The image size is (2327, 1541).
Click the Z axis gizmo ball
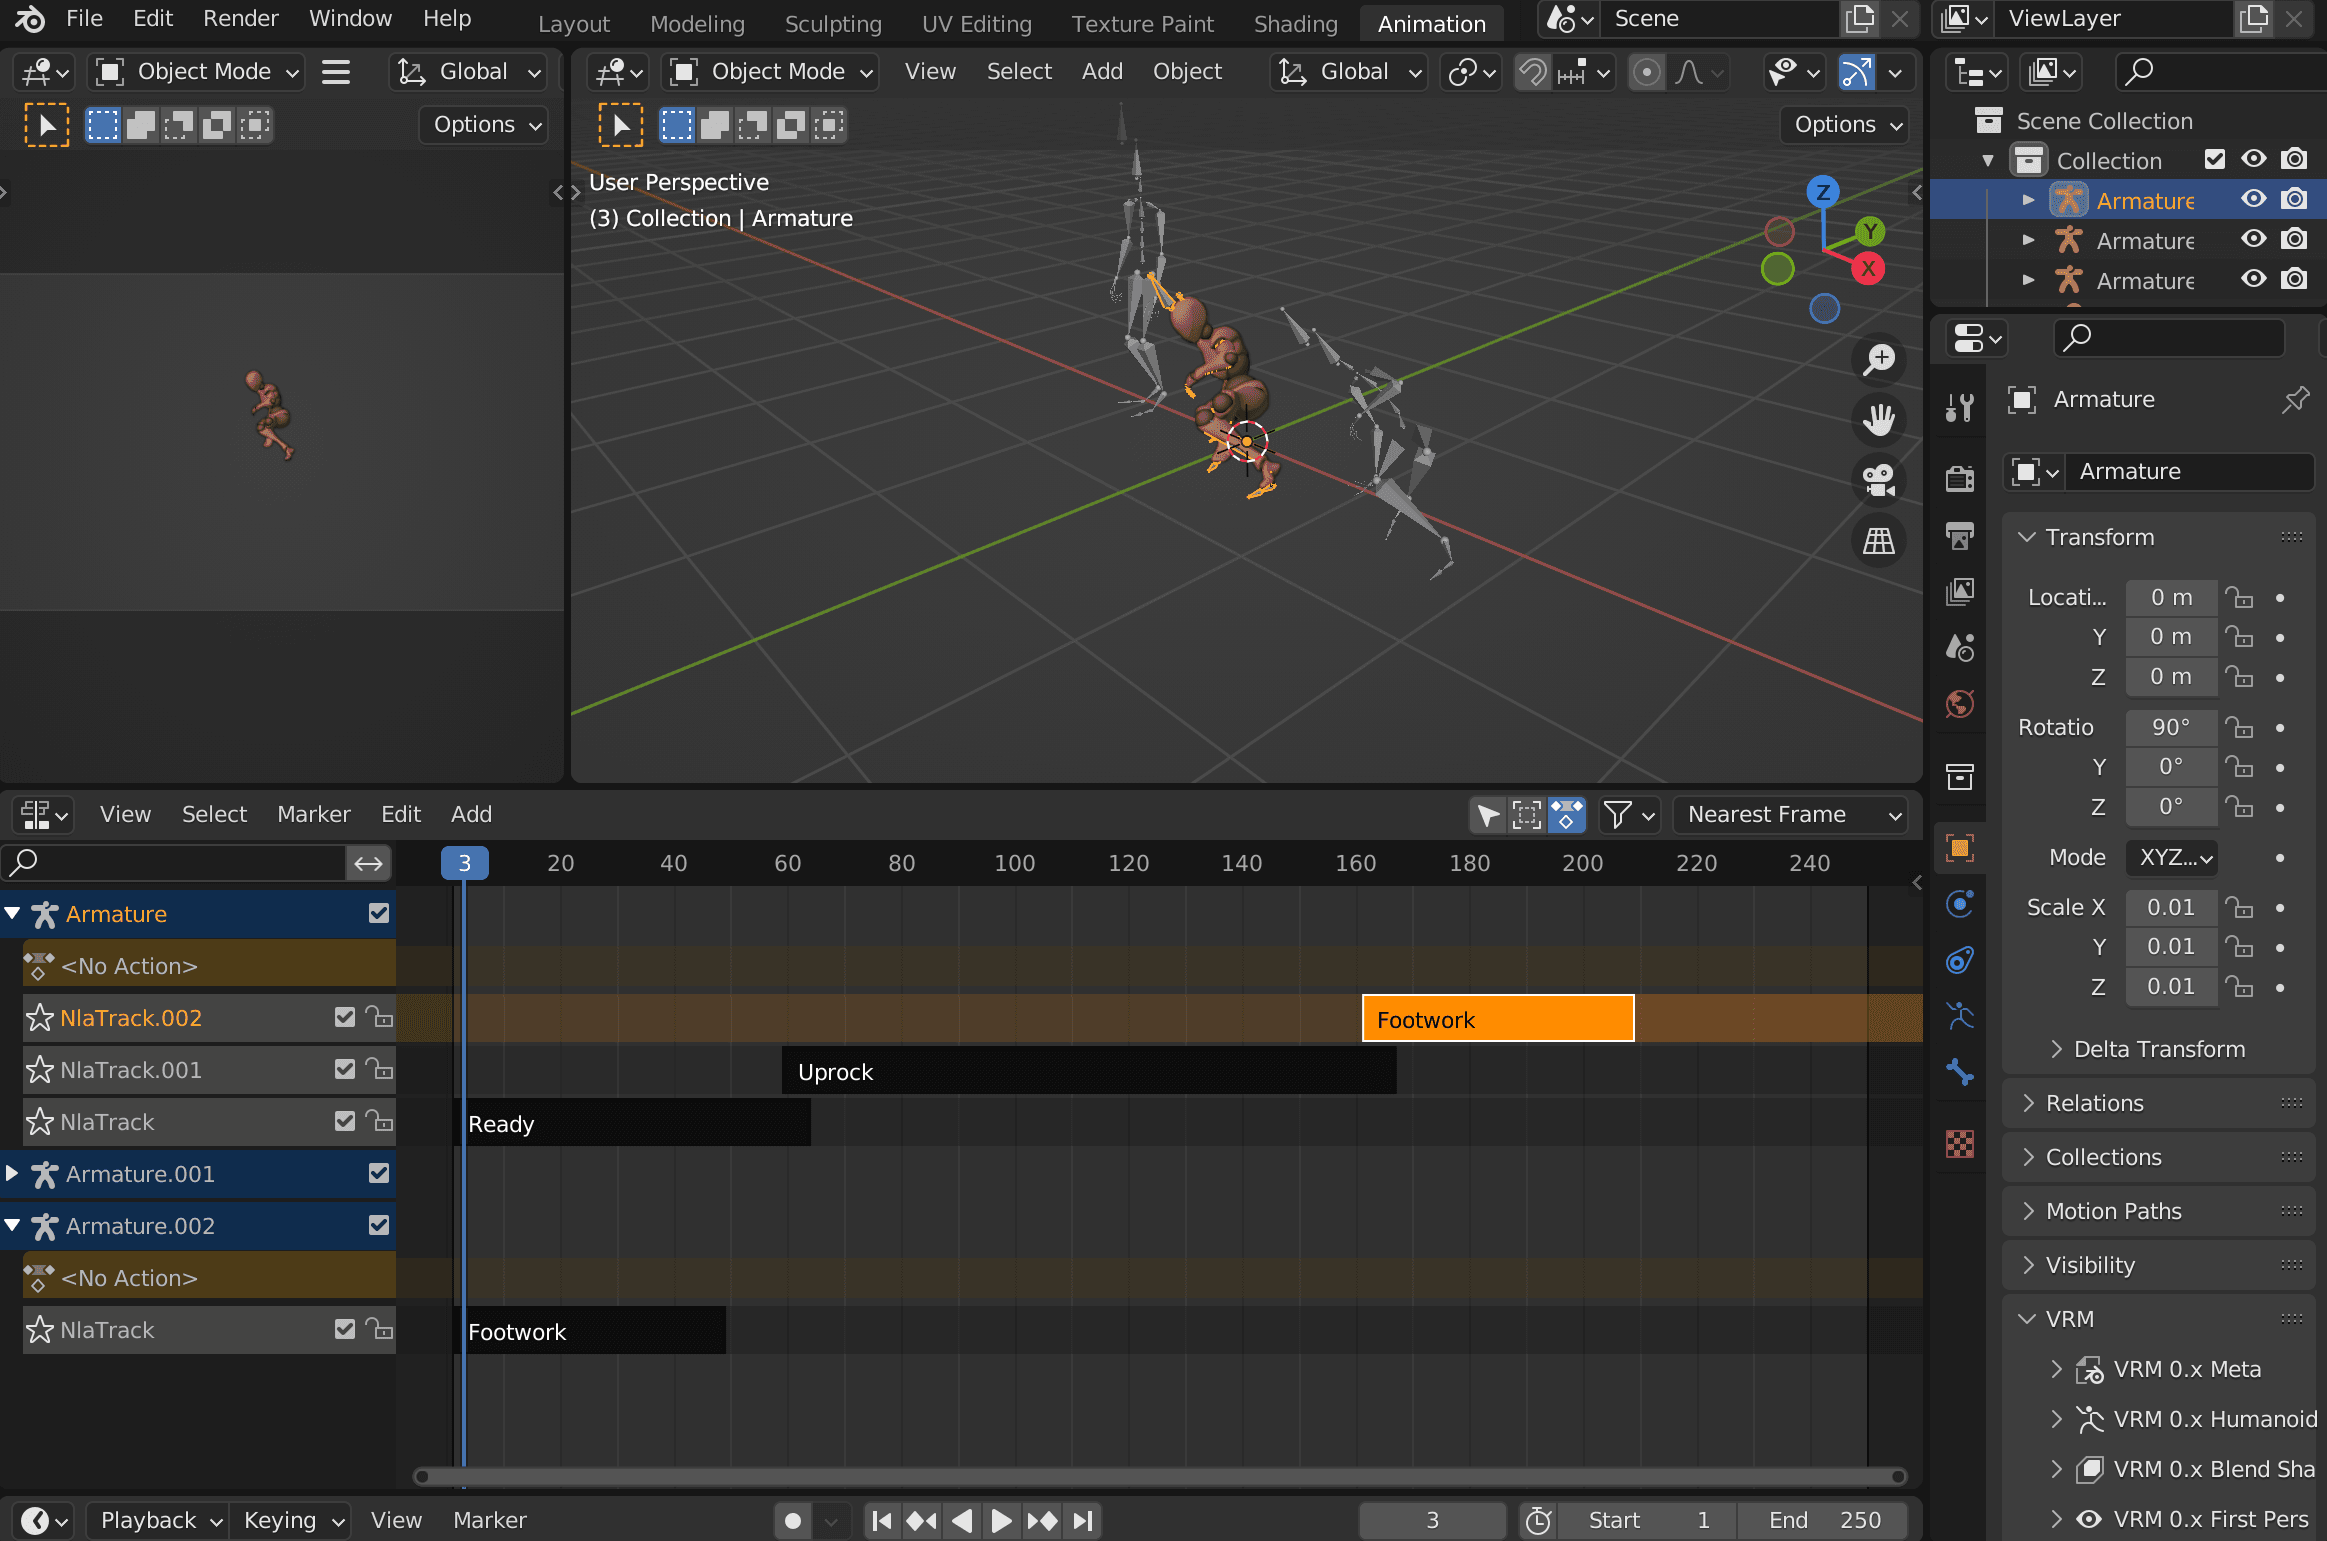(1823, 191)
